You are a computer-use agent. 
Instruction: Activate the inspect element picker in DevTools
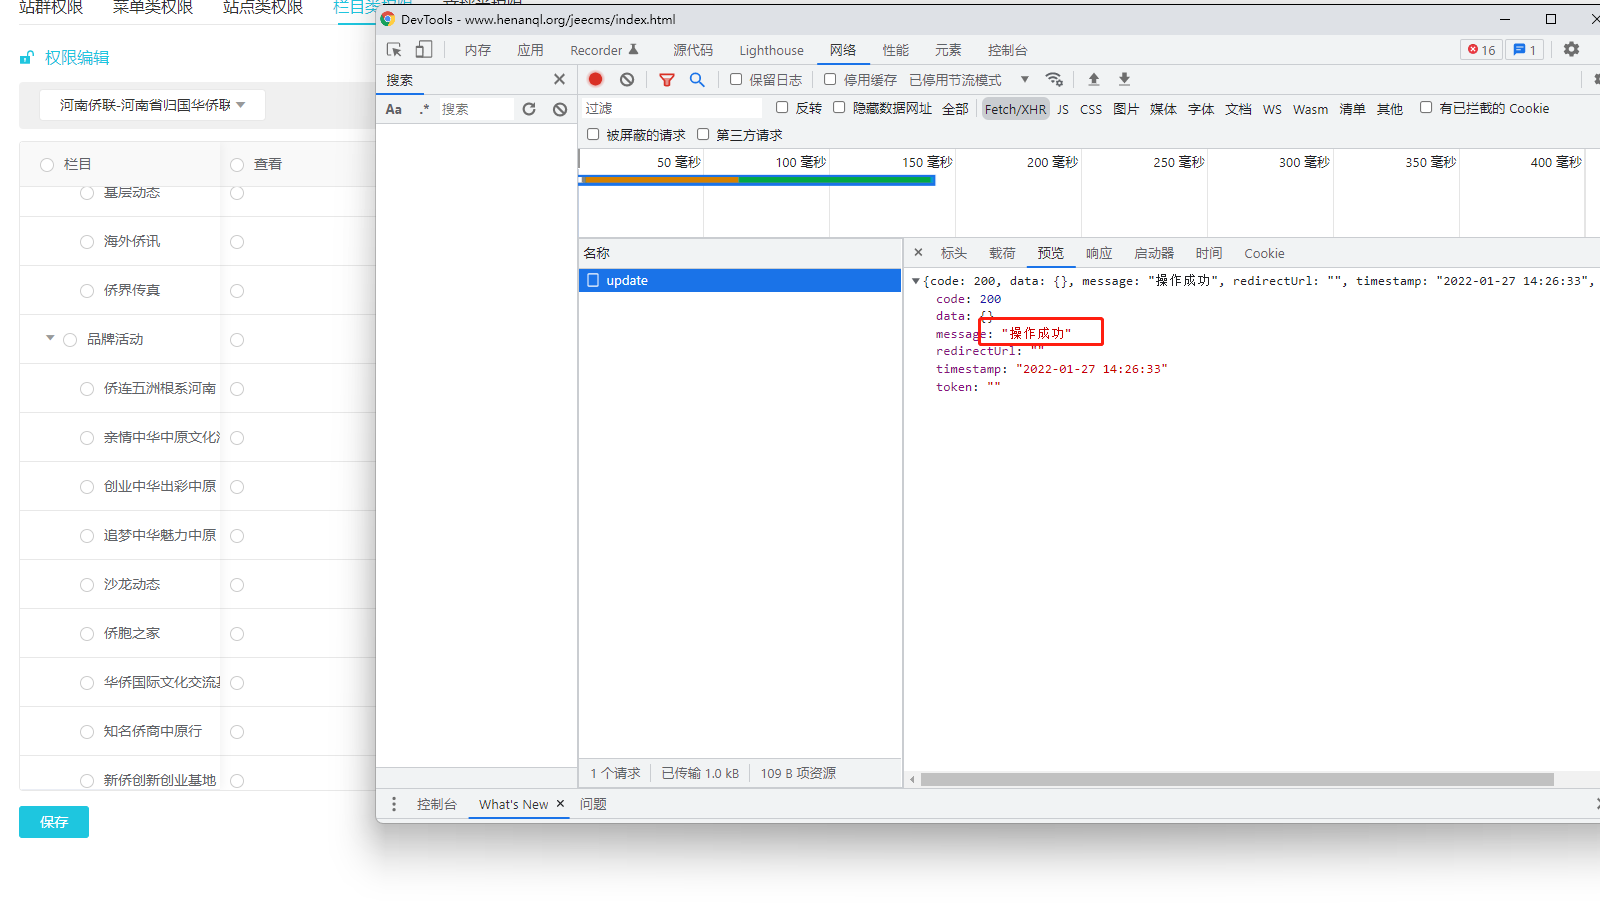point(394,50)
